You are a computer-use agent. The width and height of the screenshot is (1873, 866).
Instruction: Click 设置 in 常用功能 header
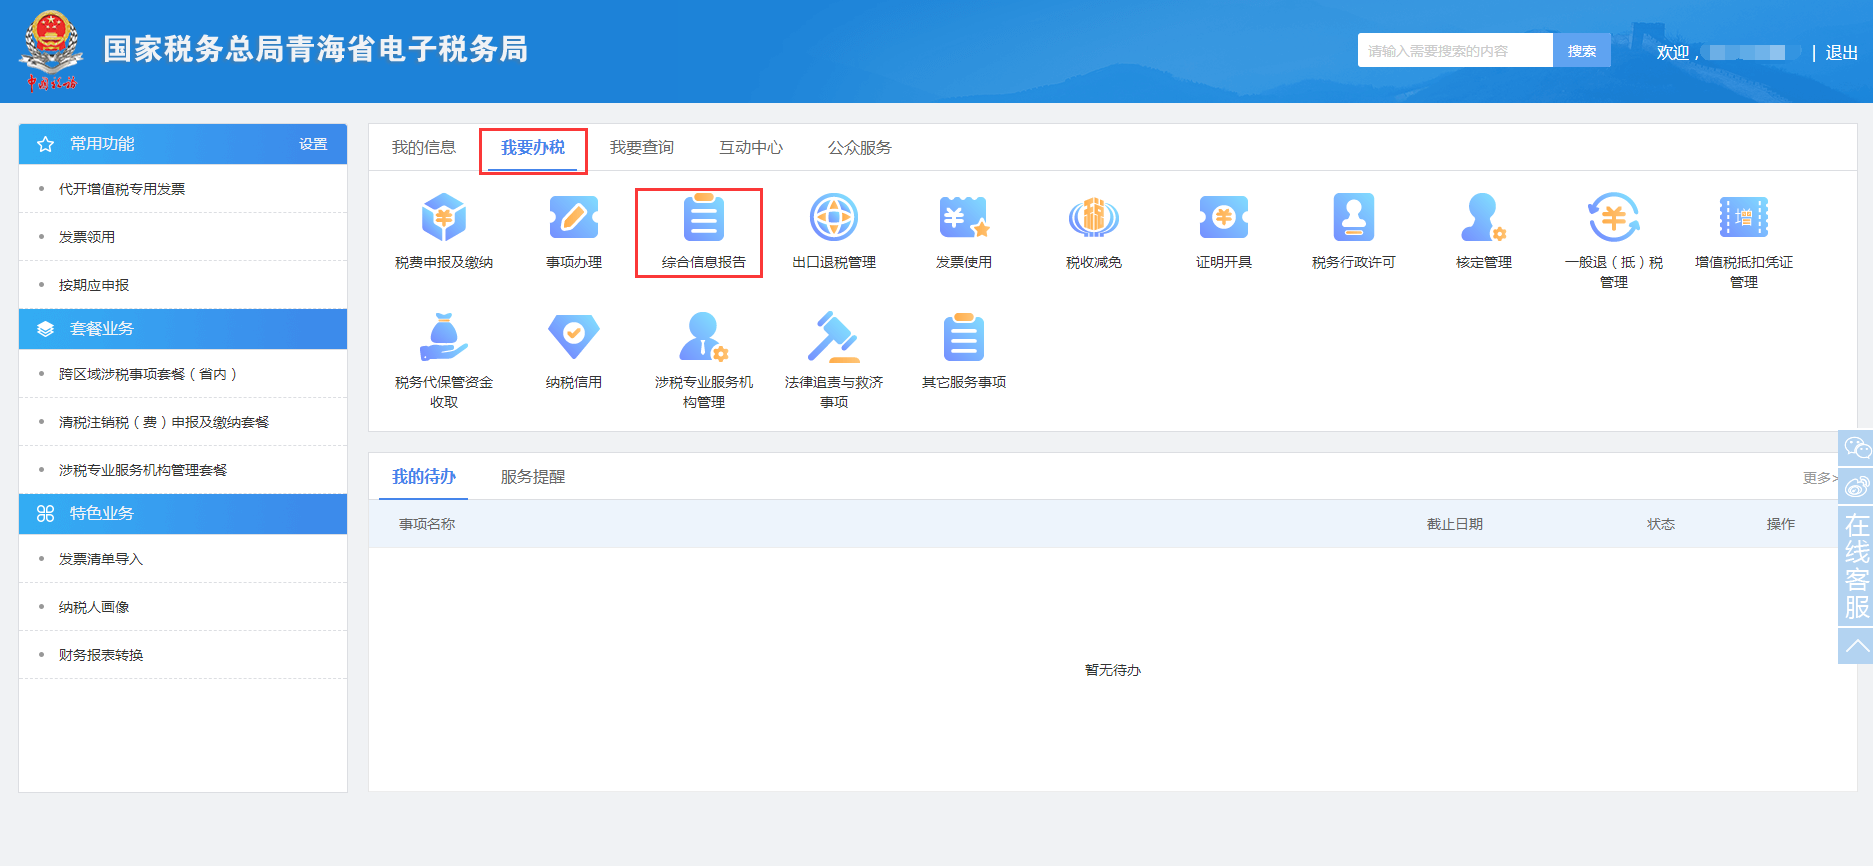click(313, 144)
